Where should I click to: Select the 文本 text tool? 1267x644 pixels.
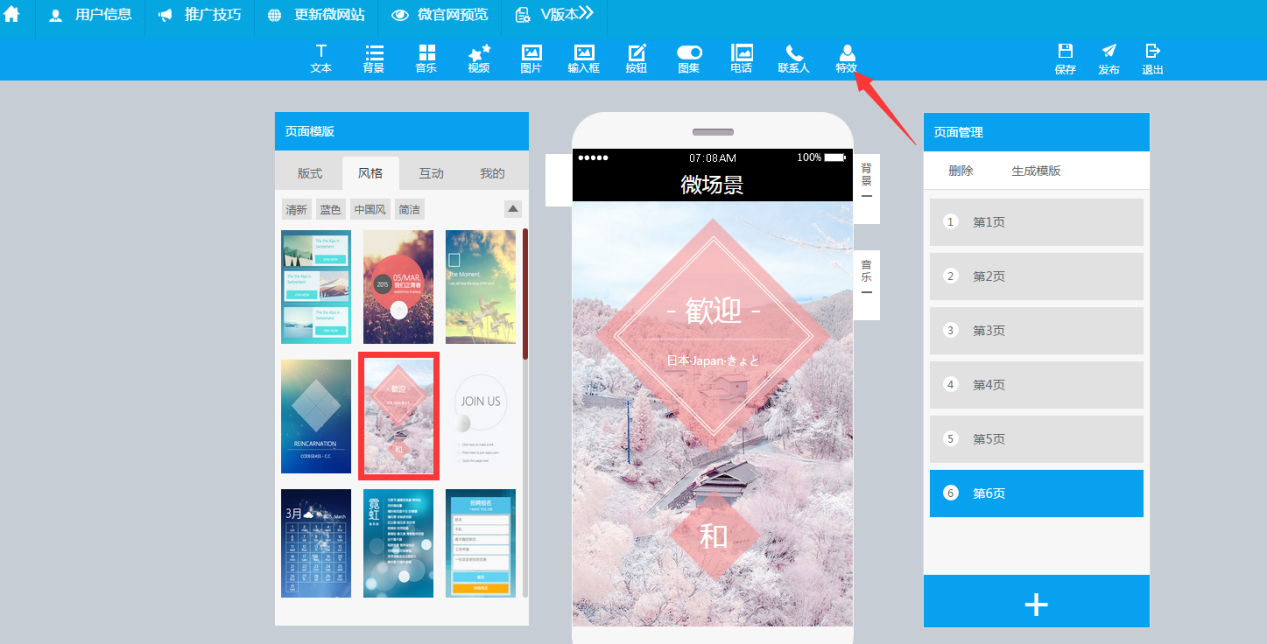tap(321, 58)
